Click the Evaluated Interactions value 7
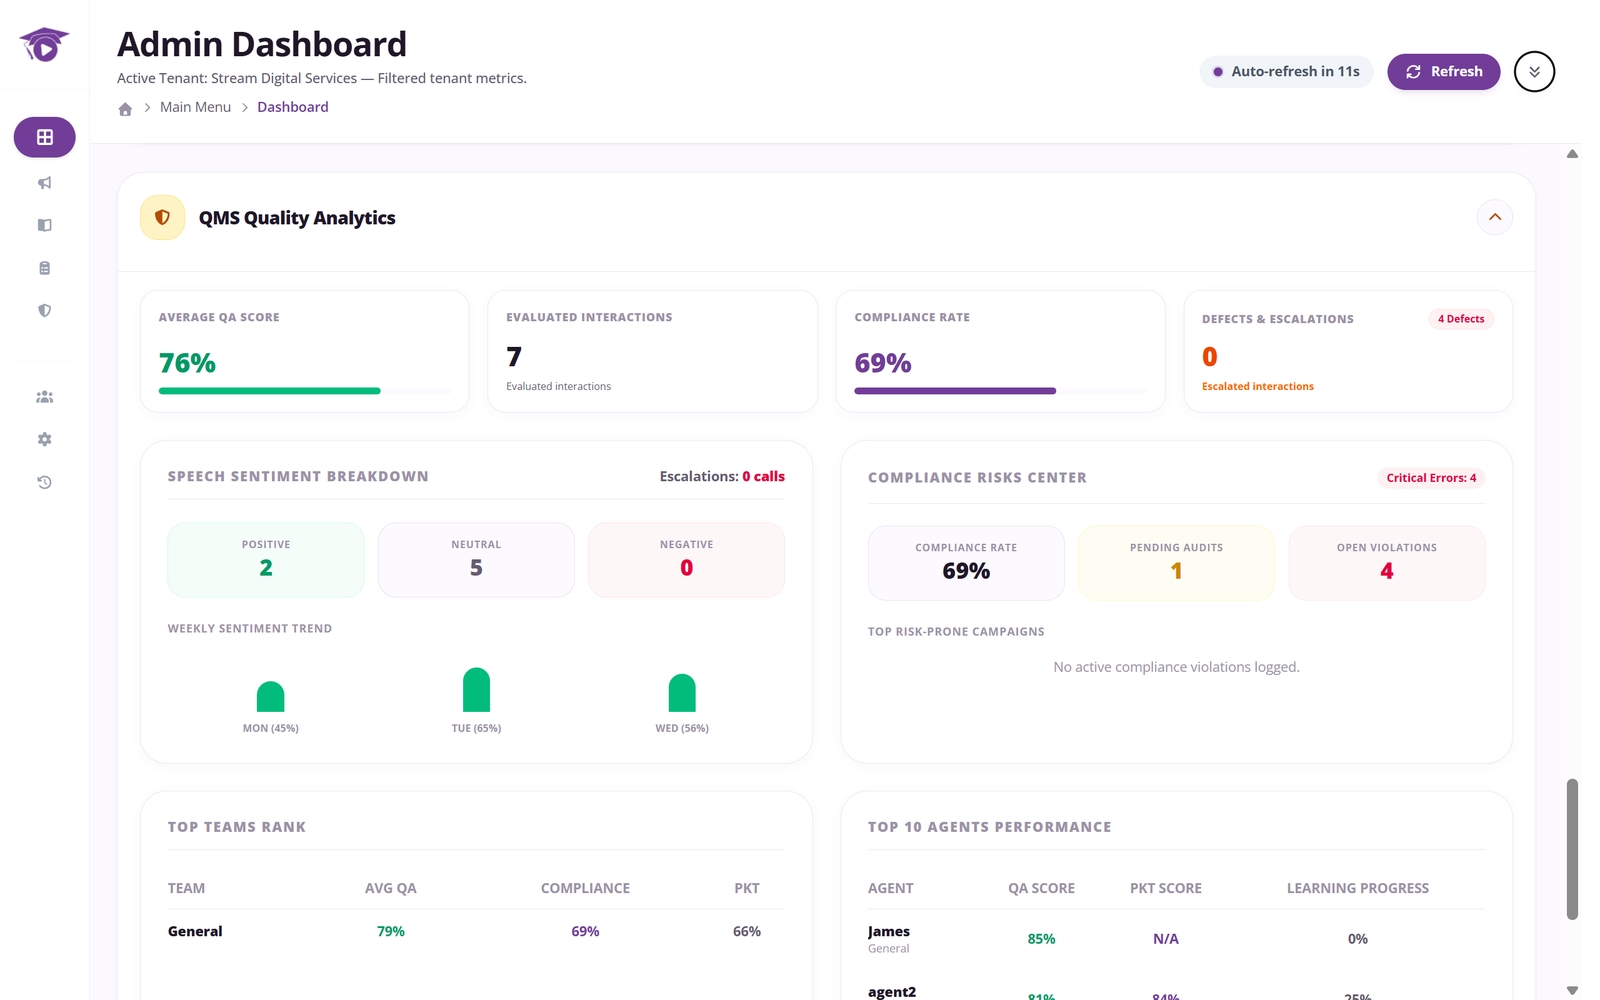1600x1000 pixels. (514, 357)
